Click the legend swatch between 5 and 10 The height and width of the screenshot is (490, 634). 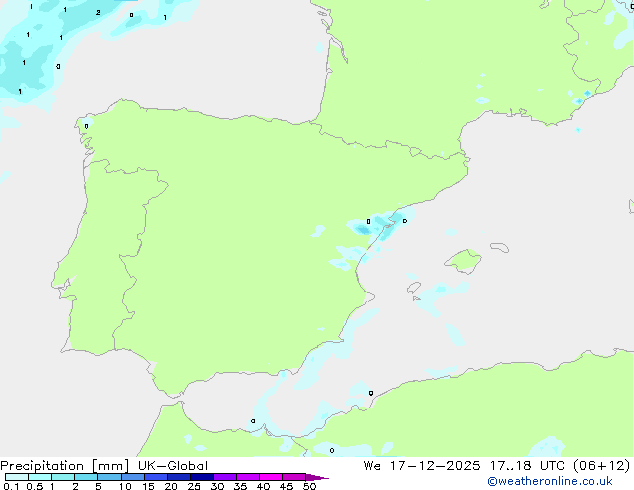coord(109,477)
